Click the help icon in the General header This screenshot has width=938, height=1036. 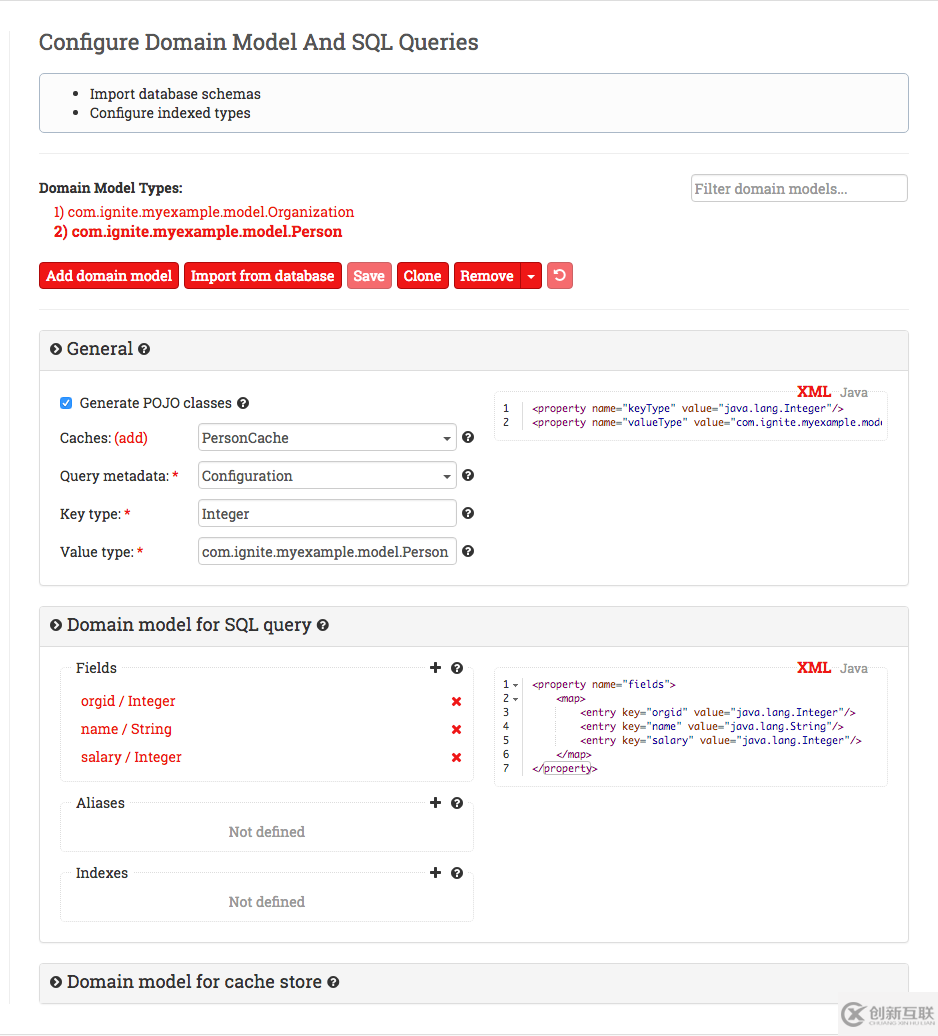144,349
